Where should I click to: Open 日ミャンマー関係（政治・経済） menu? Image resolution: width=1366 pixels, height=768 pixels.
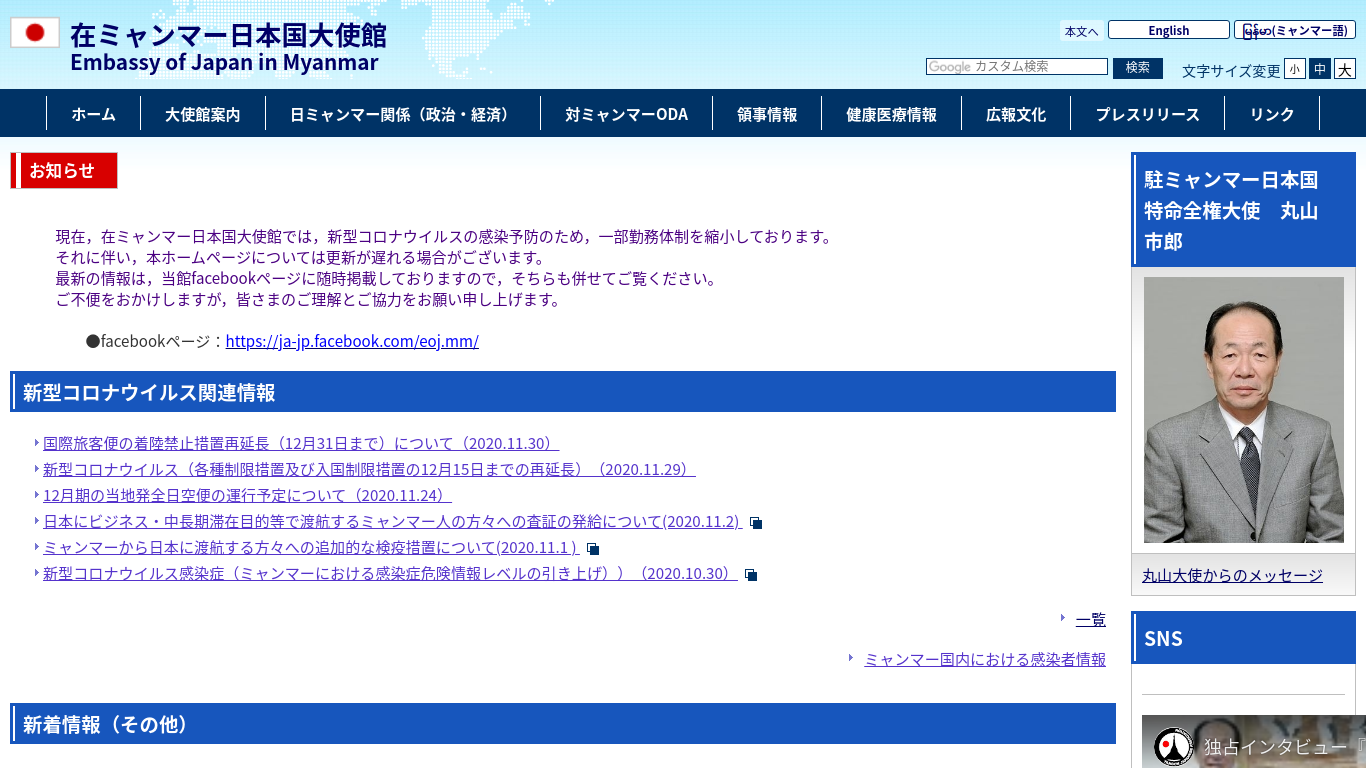tap(403, 114)
